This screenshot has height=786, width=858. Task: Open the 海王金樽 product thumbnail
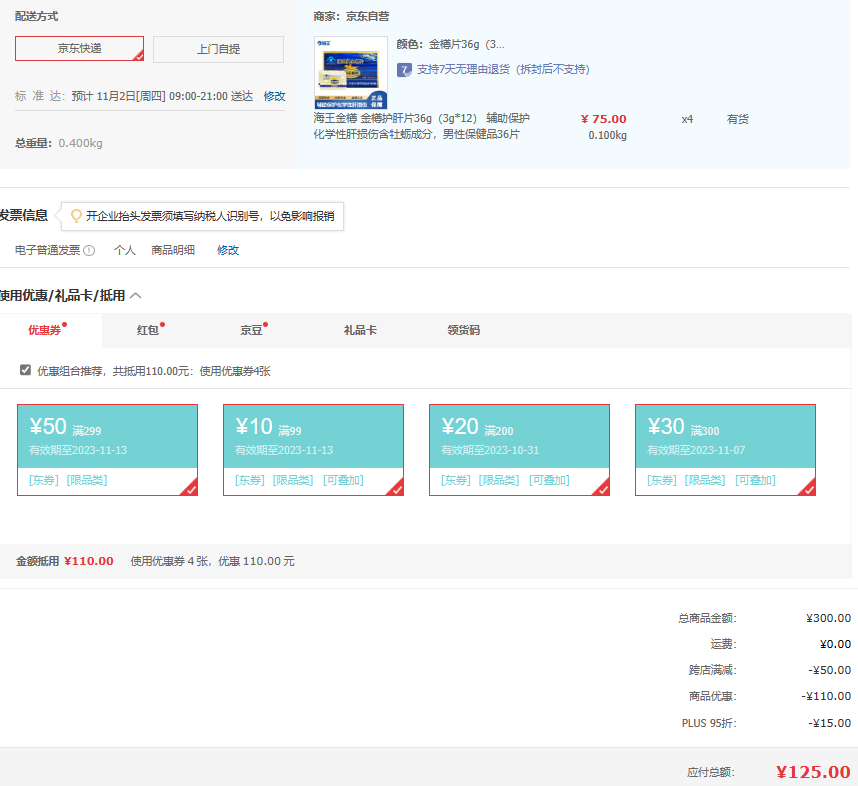click(x=351, y=73)
